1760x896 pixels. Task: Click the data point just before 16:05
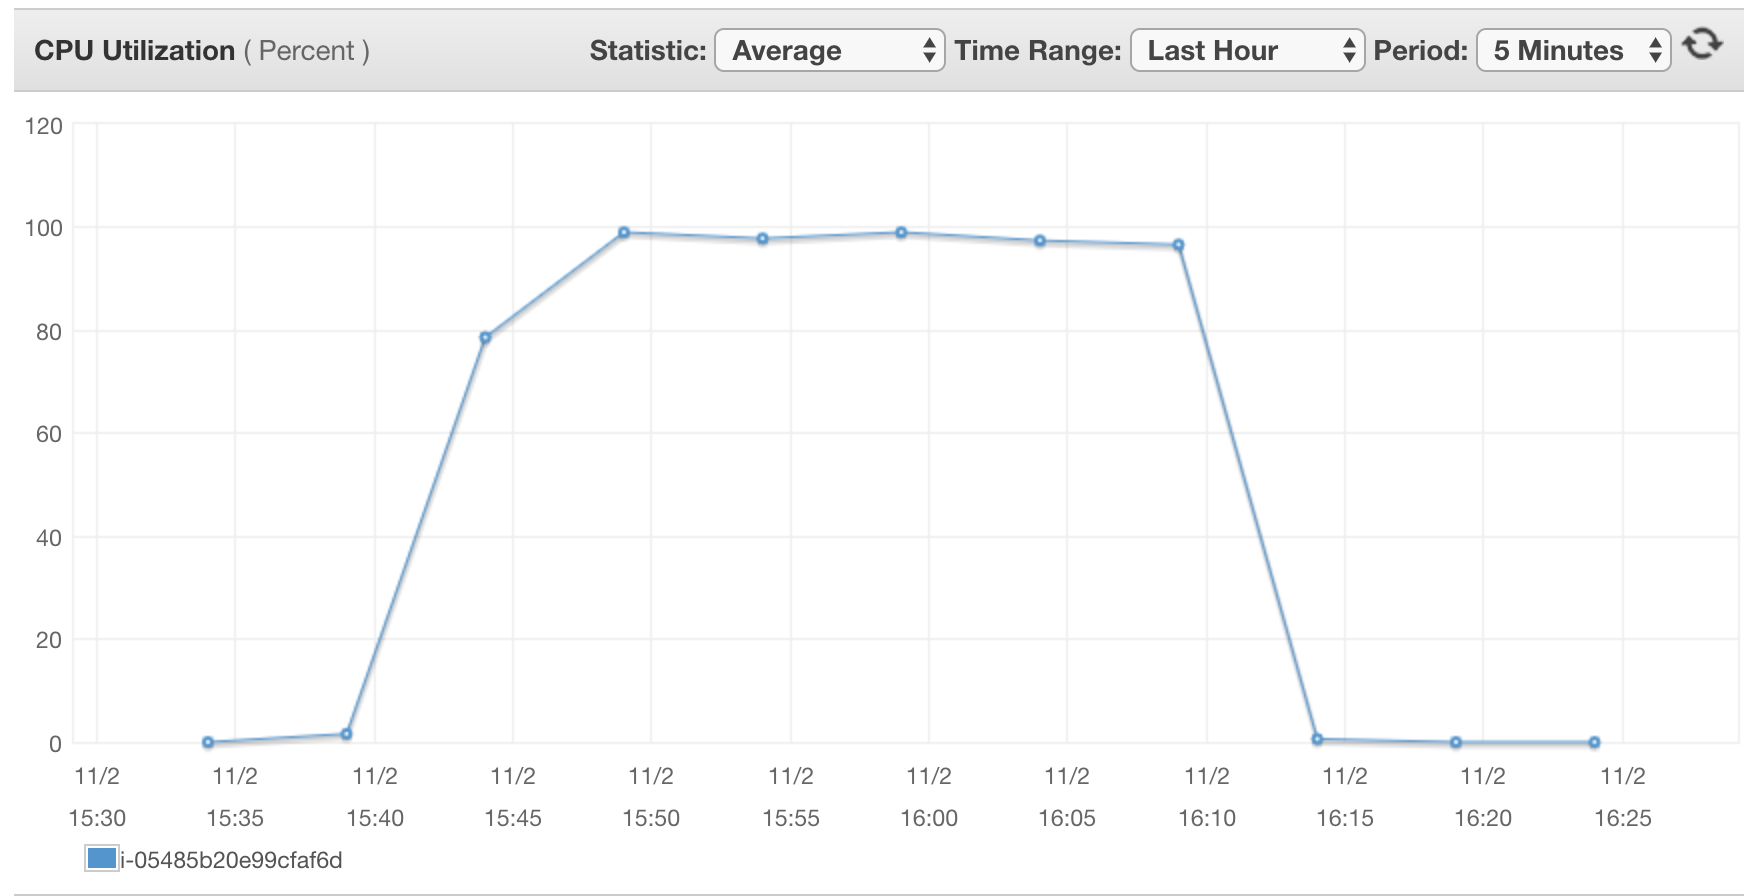1040,241
